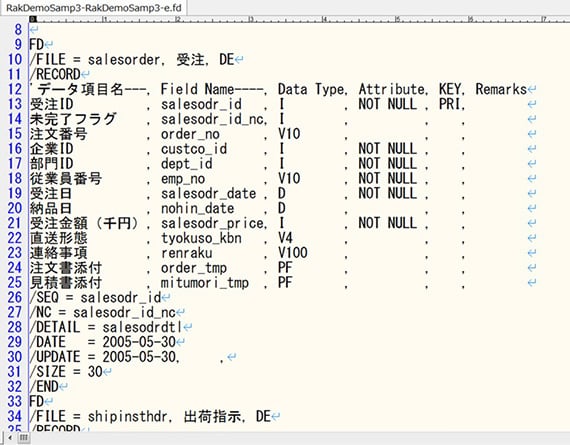Click the Remarks column header text
Screen dimensions: 570x445
(501, 89)
